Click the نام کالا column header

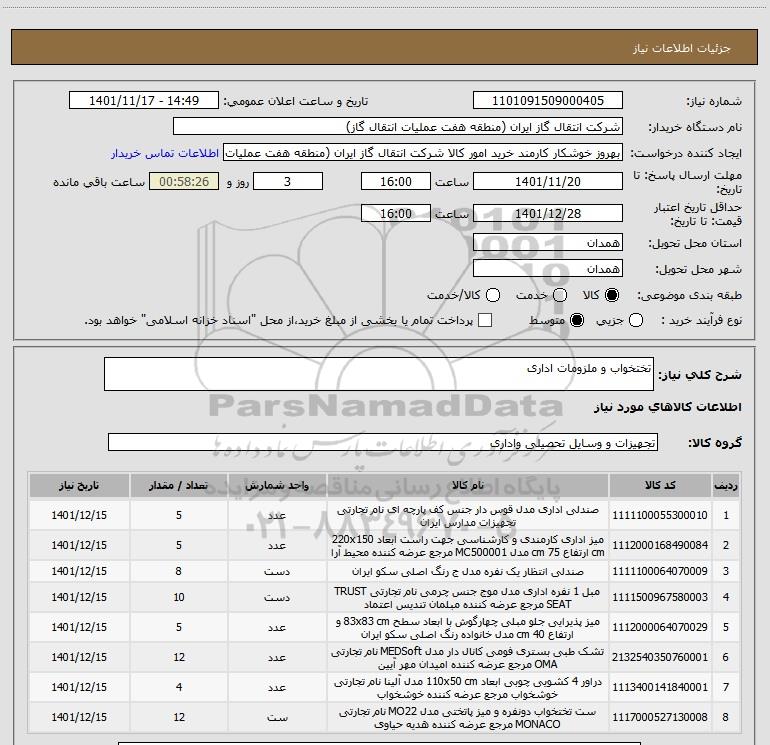point(468,486)
